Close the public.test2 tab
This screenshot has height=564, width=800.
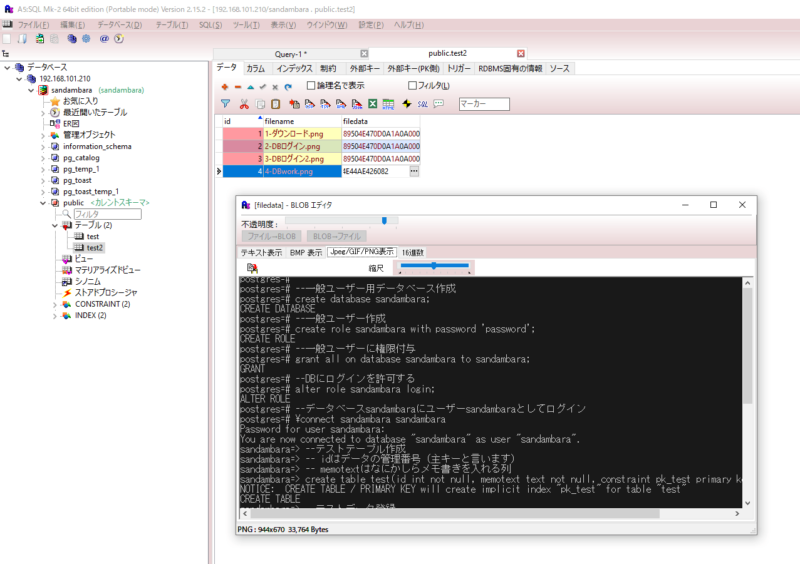pyautogui.click(x=520, y=54)
